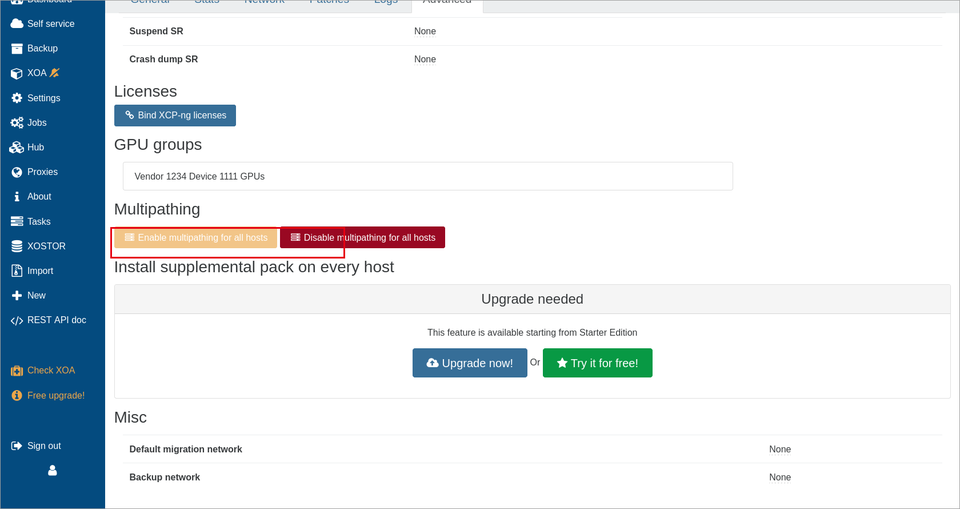The width and height of the screenshot is (960, 509).
Task: Open the Advanced tab
Action: pos(447,3)
